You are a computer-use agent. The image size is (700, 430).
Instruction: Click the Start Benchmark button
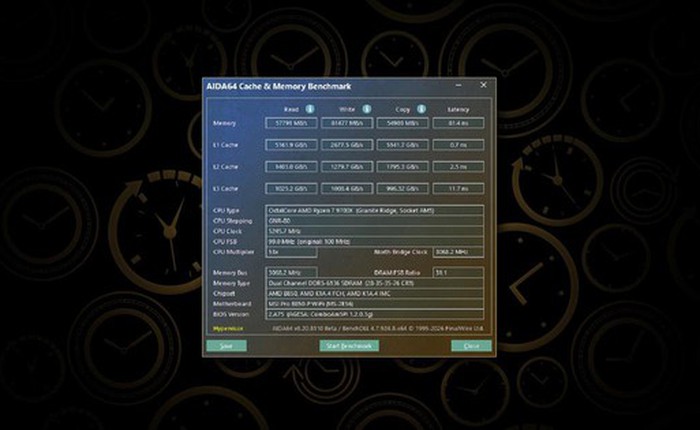tap(349, 346)
